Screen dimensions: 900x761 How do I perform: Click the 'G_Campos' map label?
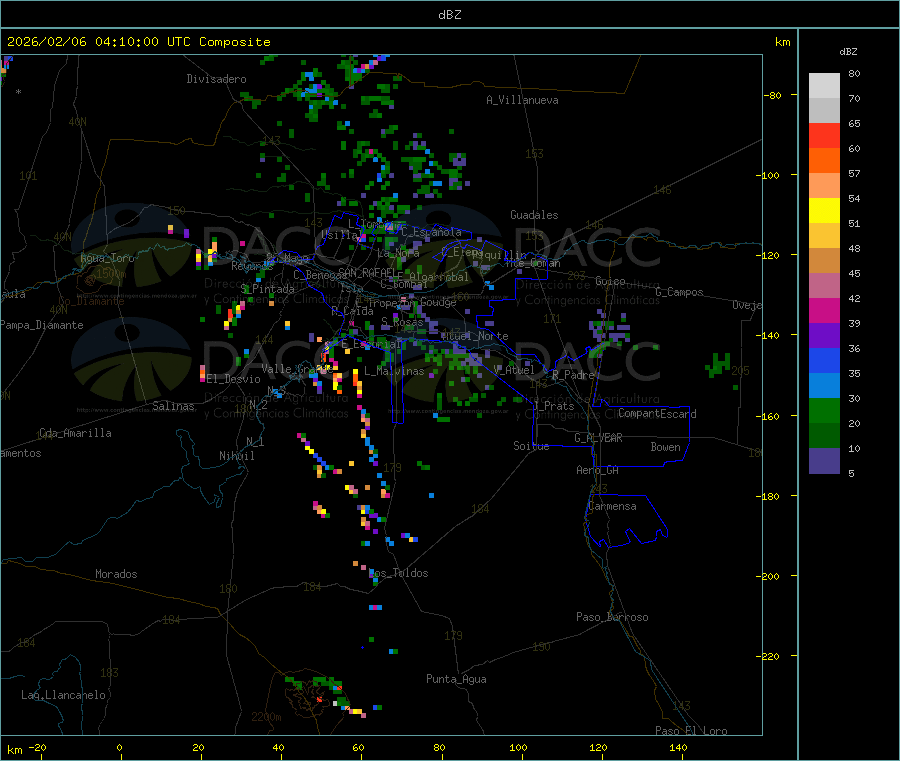pos(680,292)
